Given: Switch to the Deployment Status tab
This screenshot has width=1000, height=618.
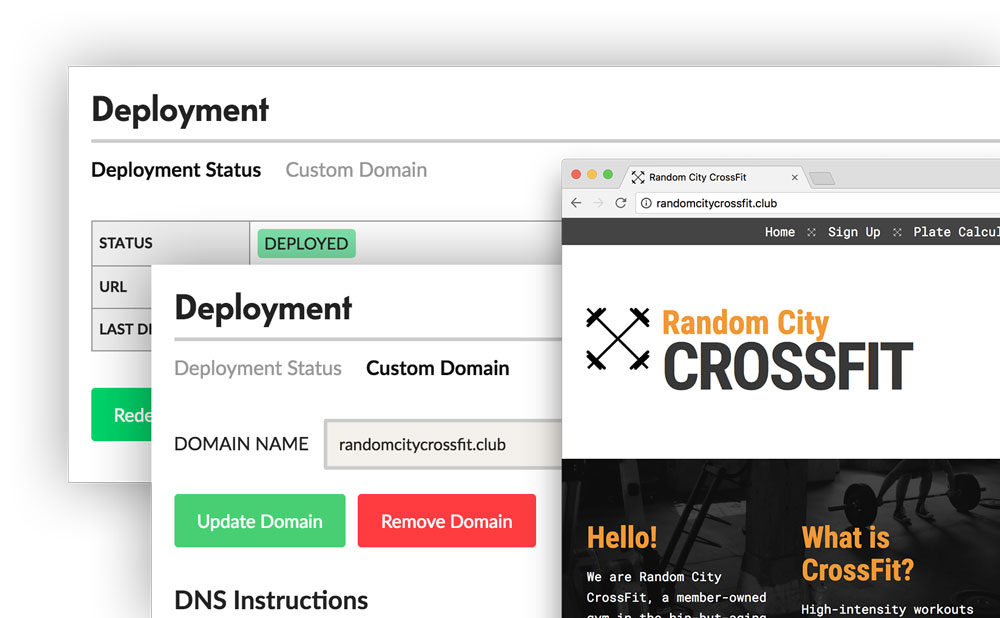Looking at the screenshot, I should point(258,368).
